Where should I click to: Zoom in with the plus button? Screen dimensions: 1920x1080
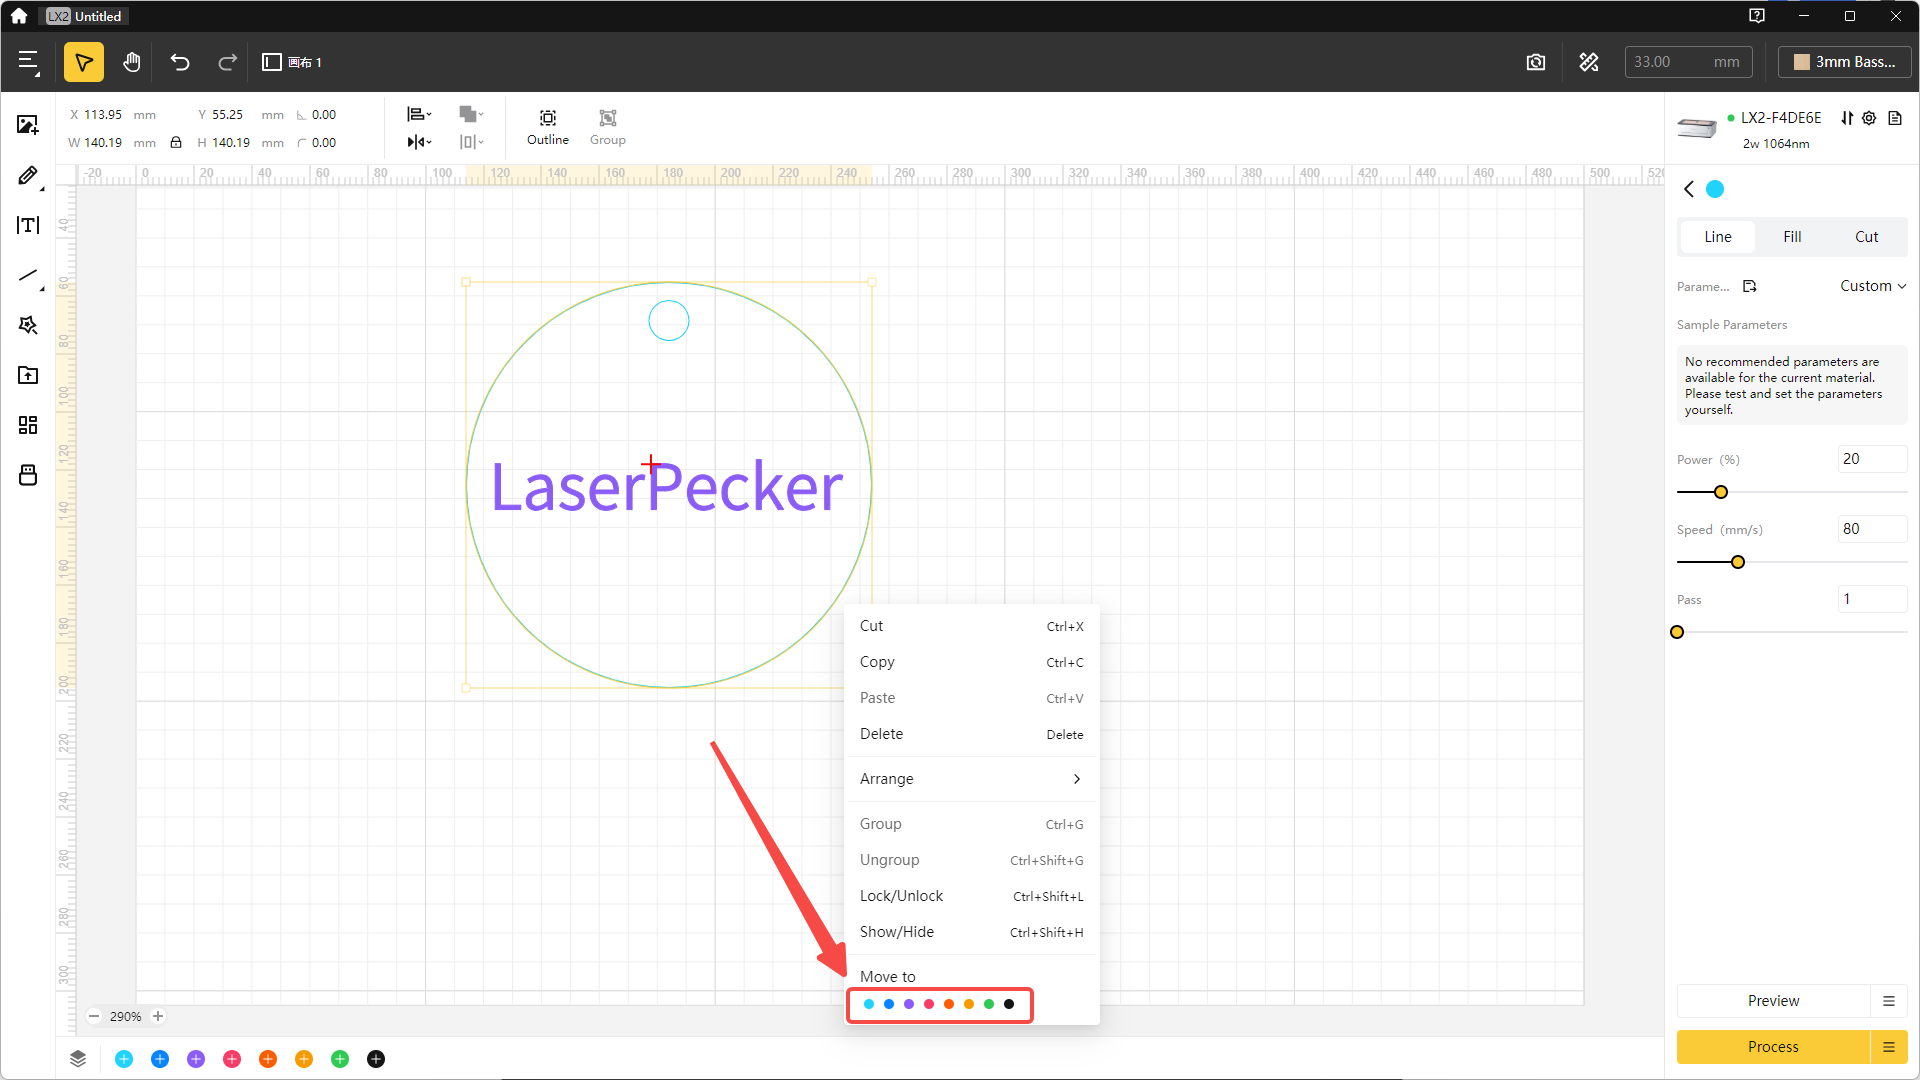pos(158,1016)
